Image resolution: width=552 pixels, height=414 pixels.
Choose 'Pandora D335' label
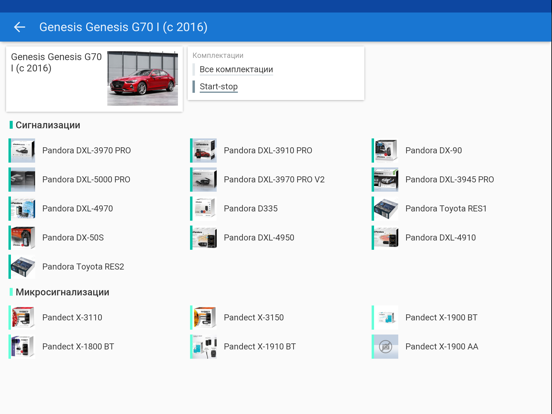tap(251, 208)
